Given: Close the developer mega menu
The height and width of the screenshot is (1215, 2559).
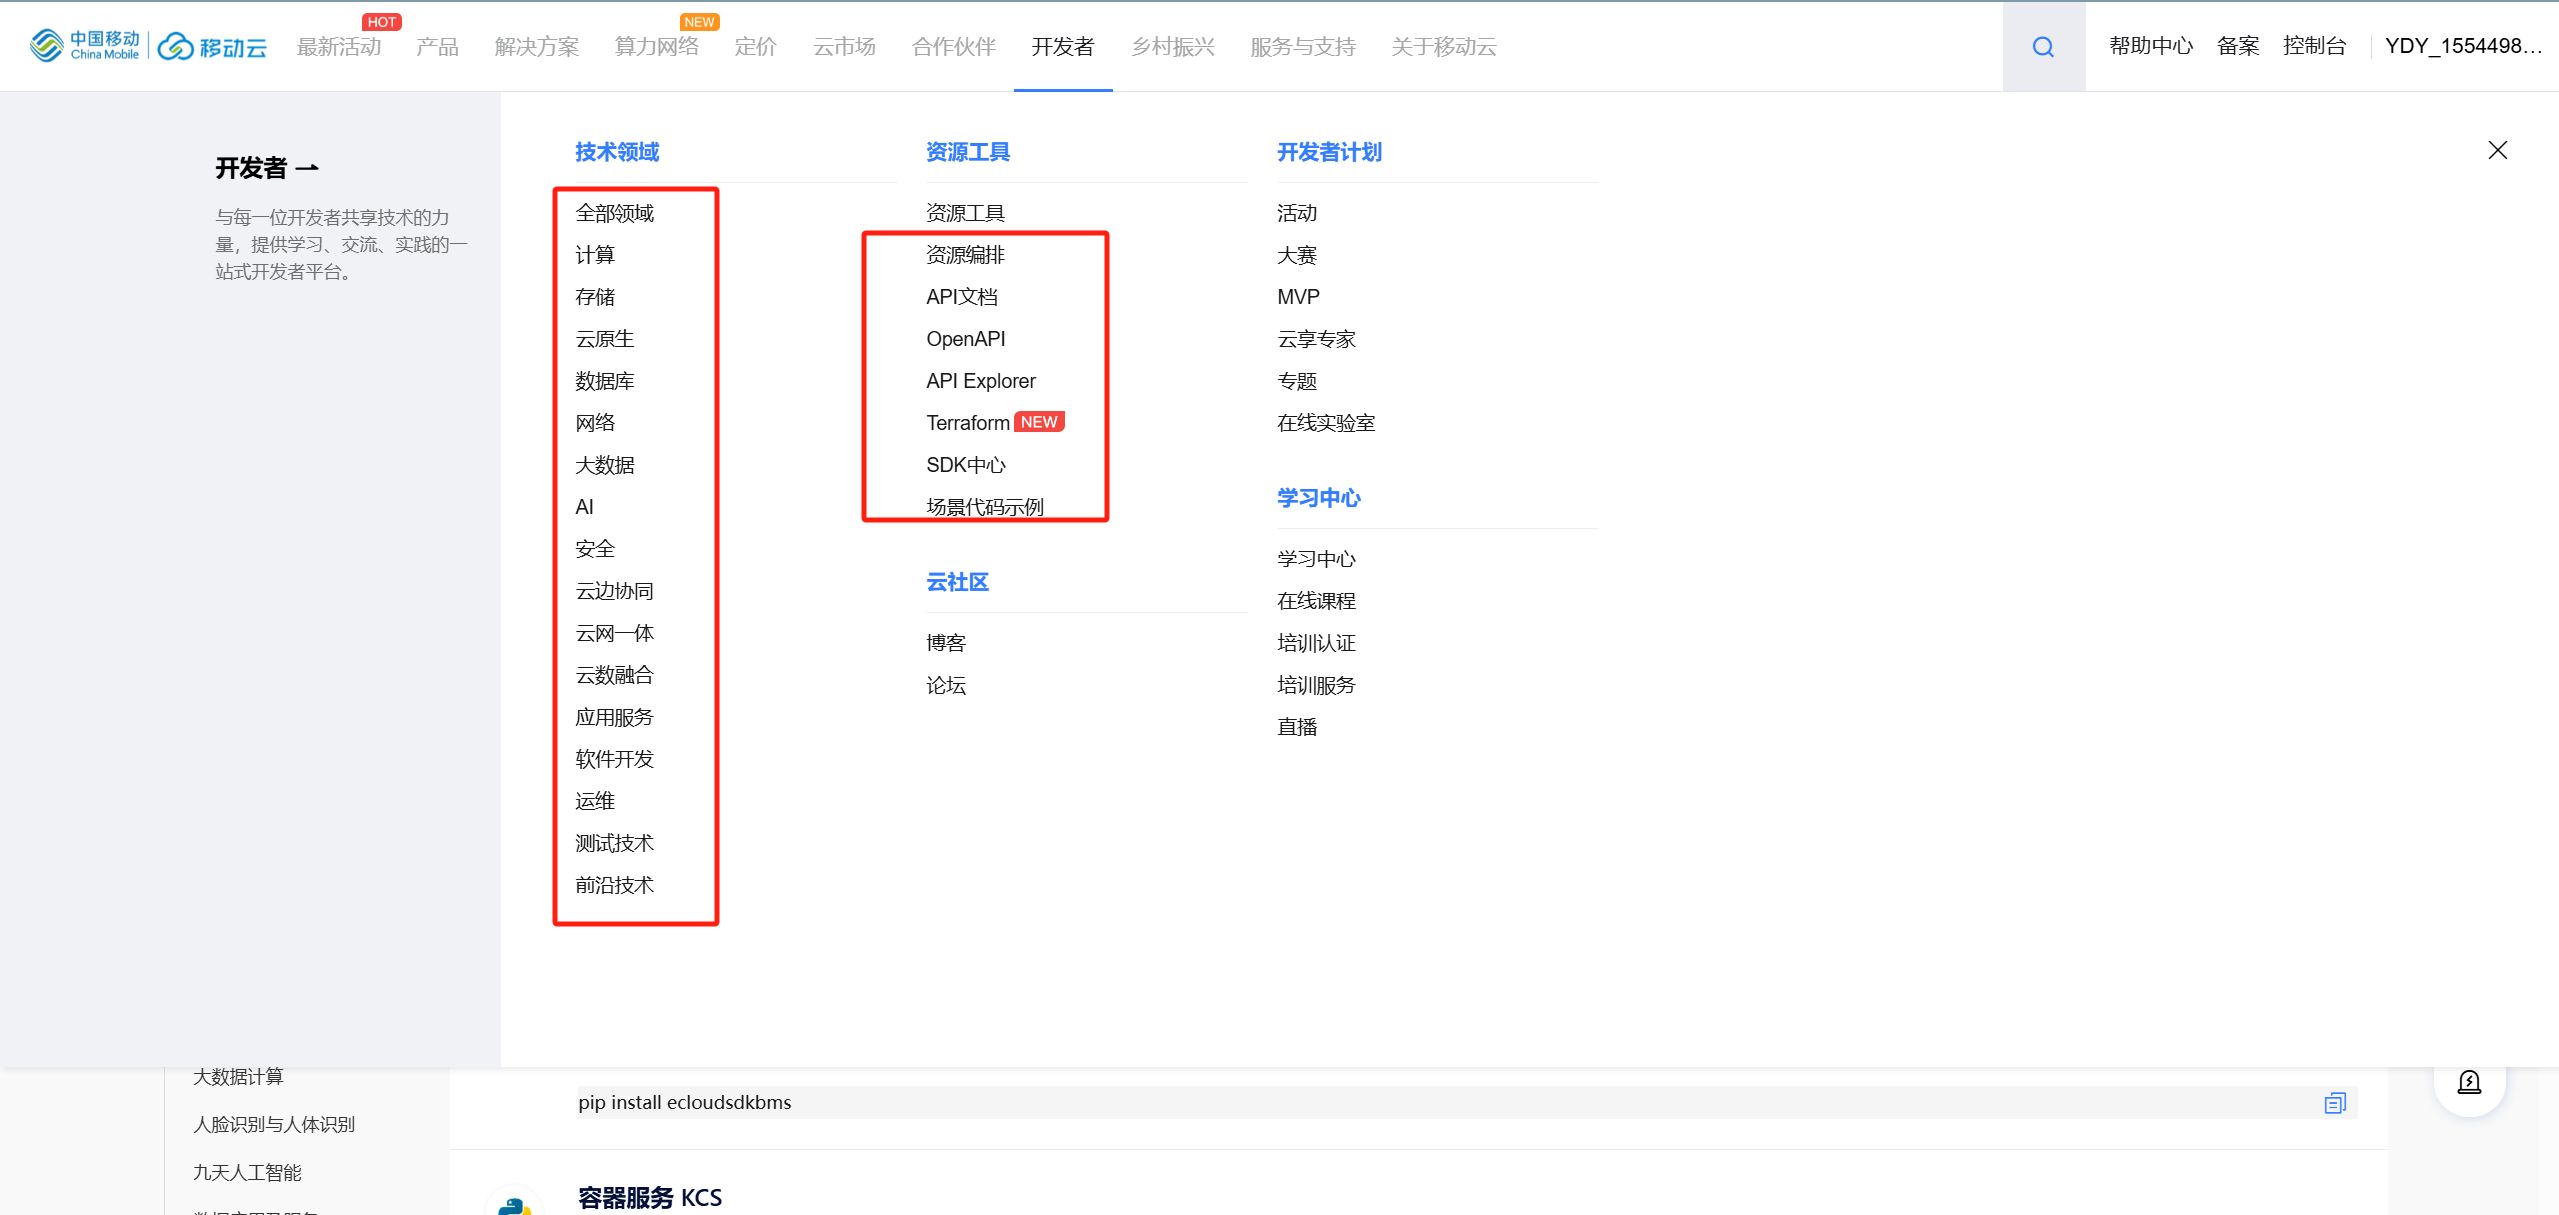Looking at the screenshot, I should pos(2497,150).
